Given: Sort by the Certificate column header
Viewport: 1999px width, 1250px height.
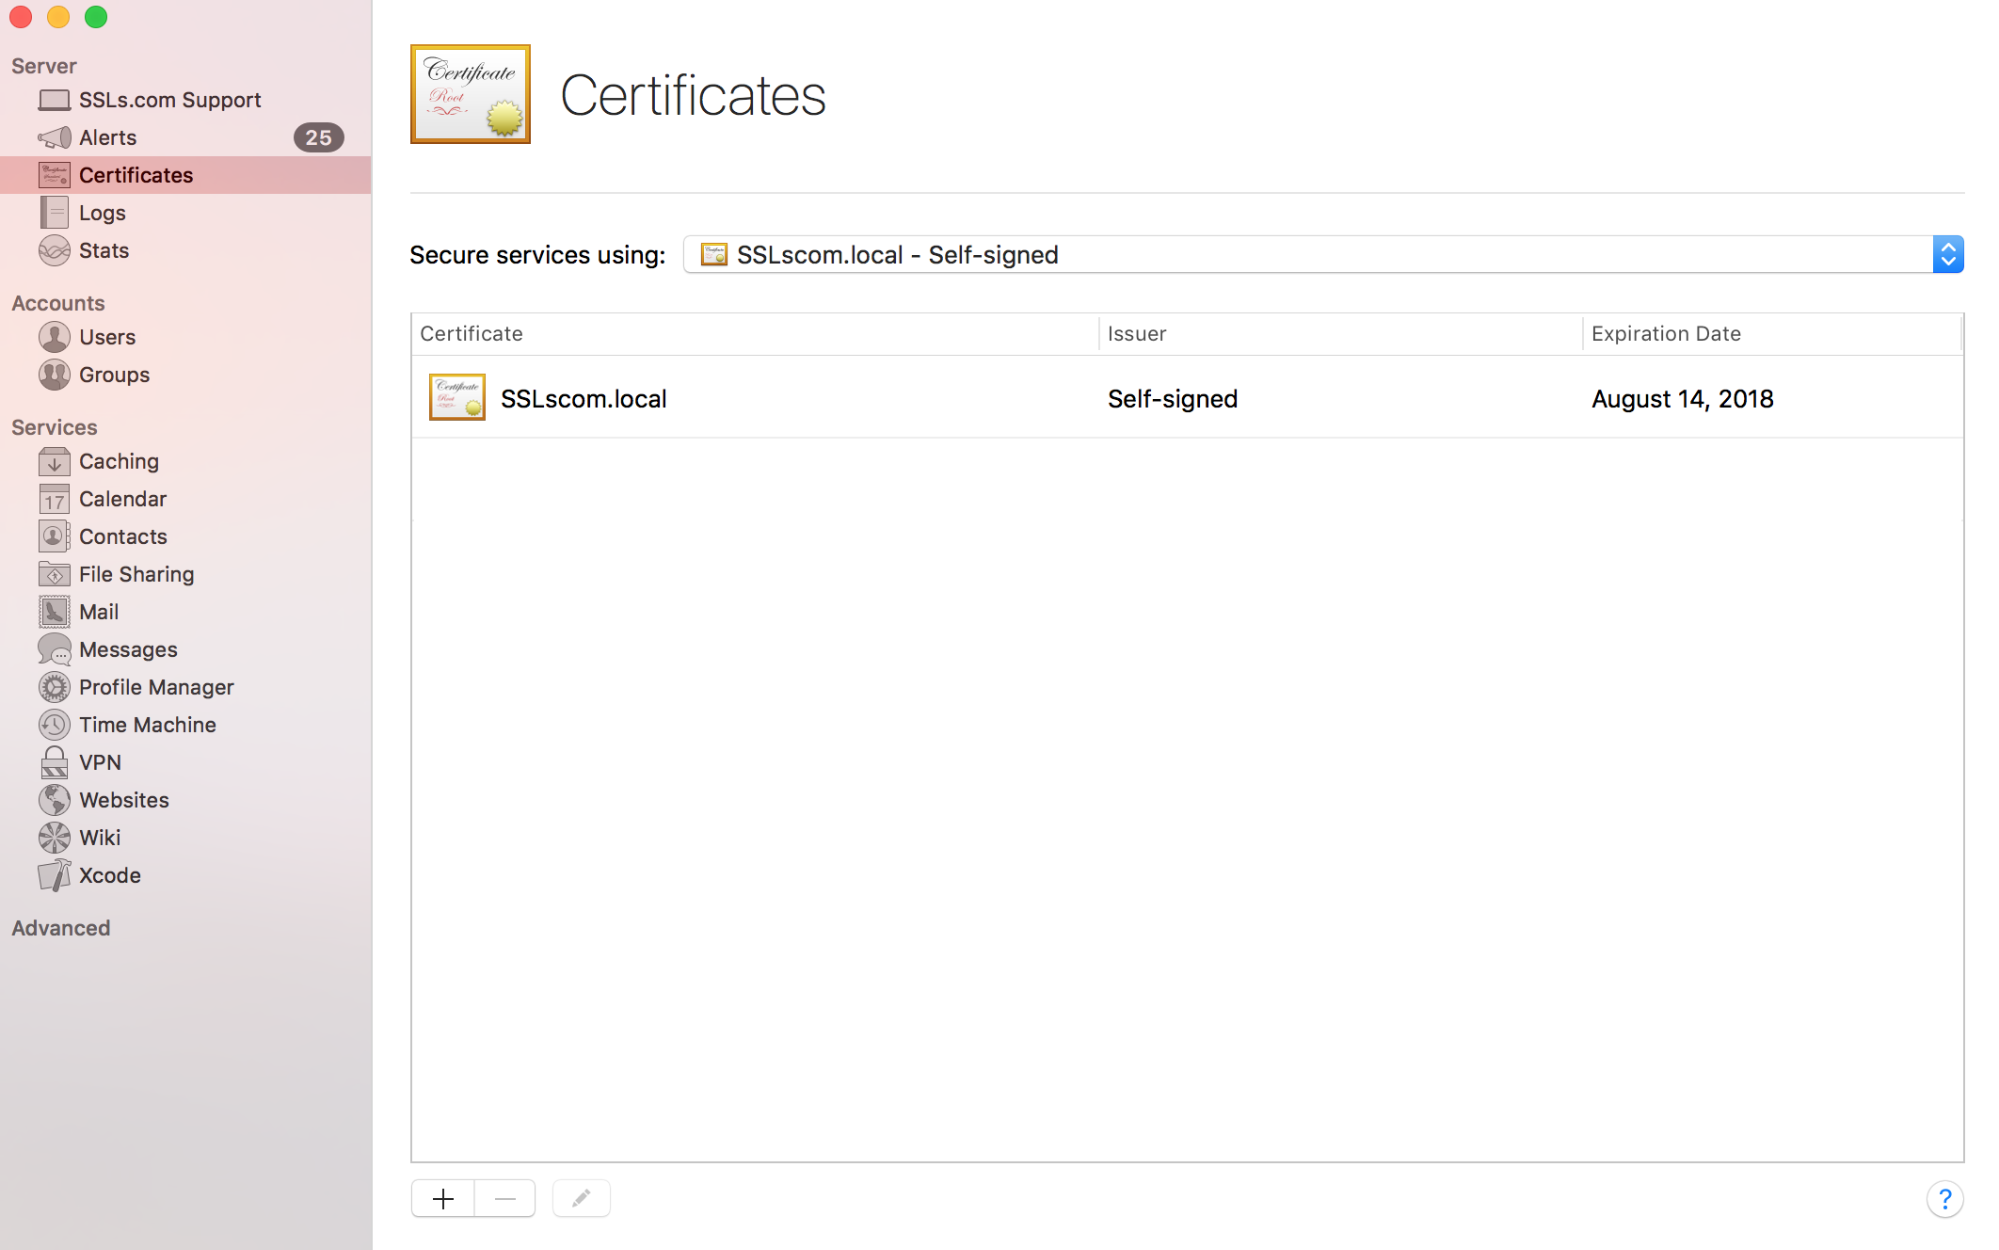Looking at the screenshot, I should [754, 334].
